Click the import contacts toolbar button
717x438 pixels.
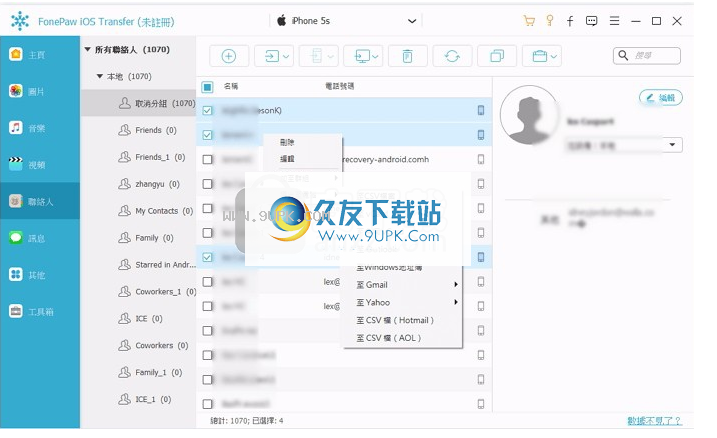point(272,56)
